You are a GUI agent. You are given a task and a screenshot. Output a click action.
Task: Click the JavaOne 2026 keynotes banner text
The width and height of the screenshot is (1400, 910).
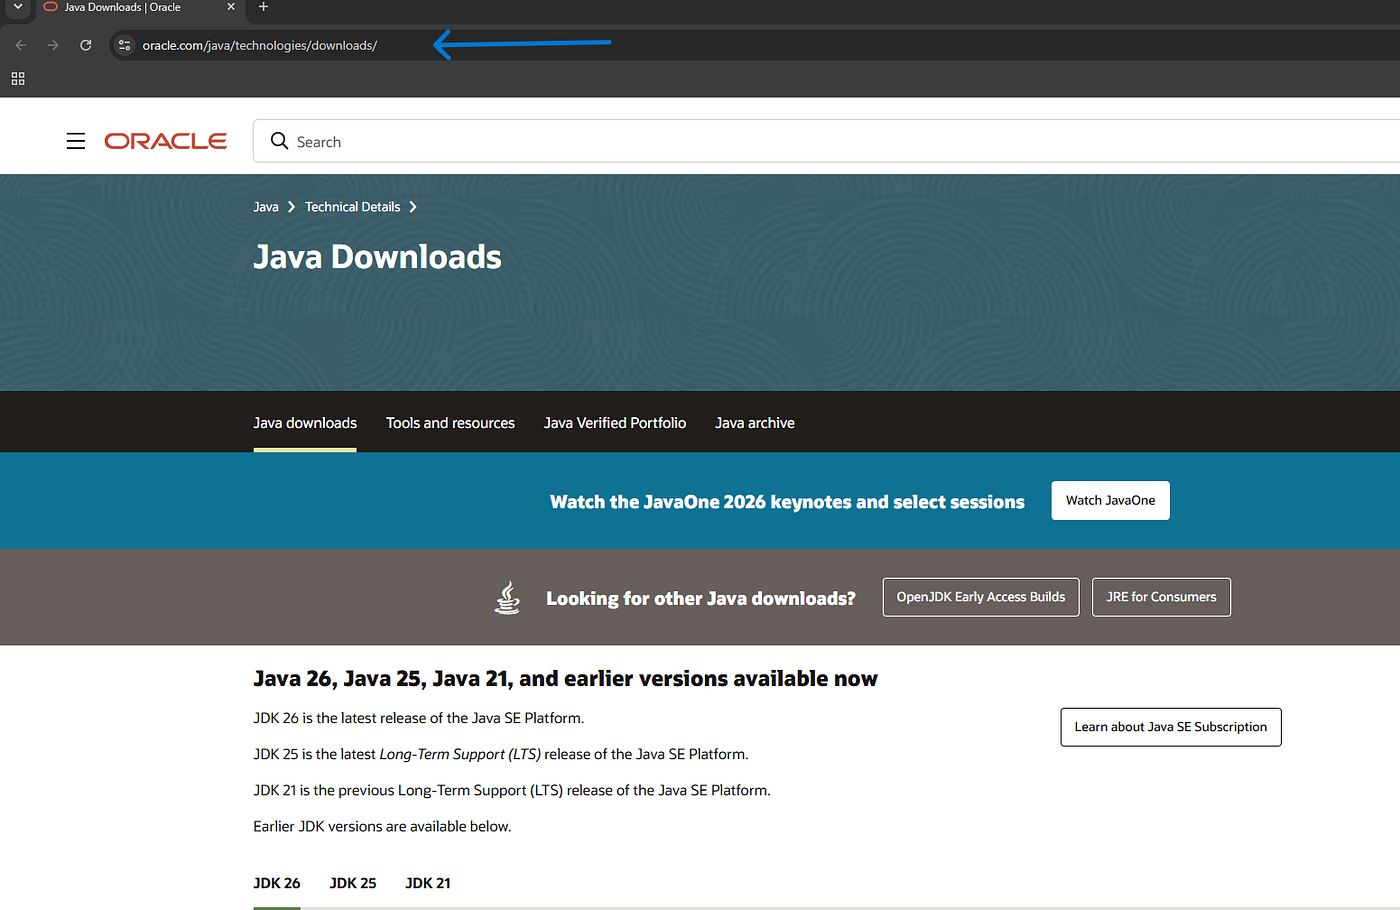click(x=787, y=502)
